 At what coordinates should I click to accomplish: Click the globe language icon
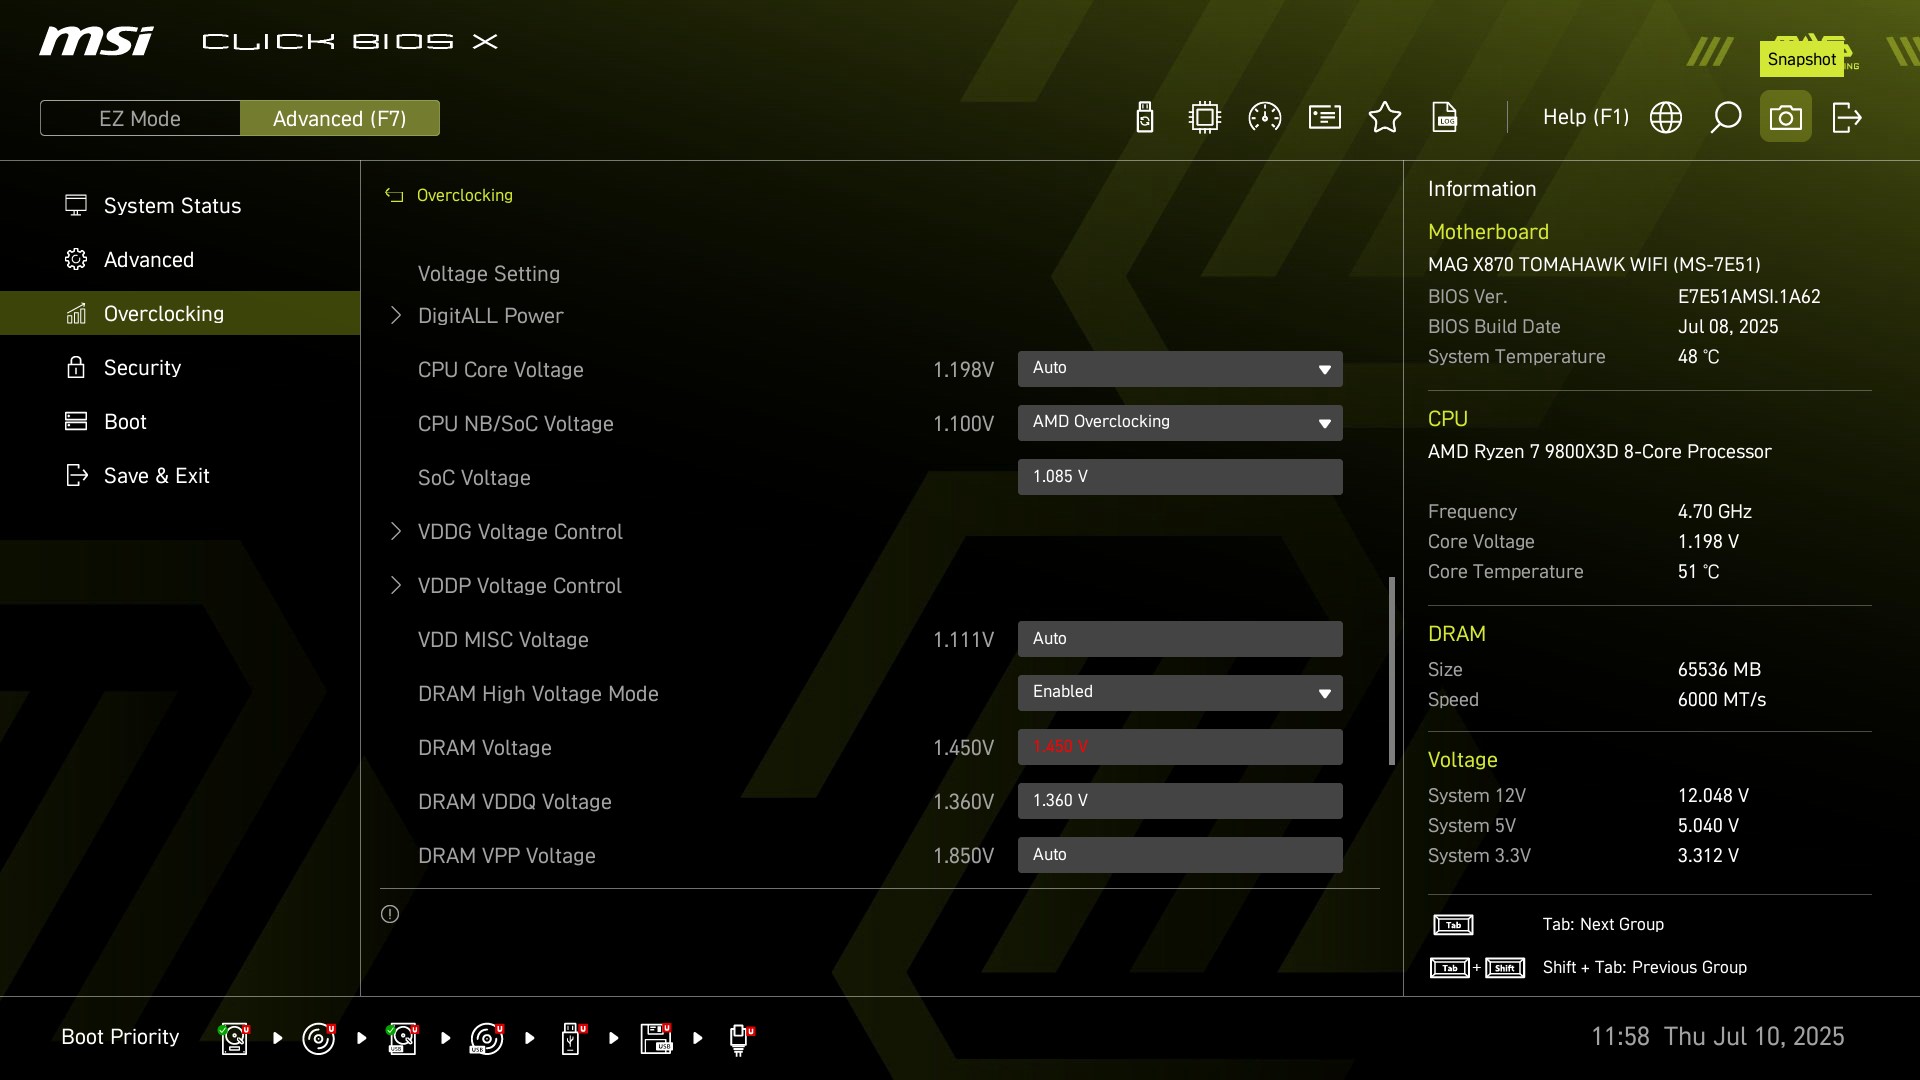[x=1666, y=118]
